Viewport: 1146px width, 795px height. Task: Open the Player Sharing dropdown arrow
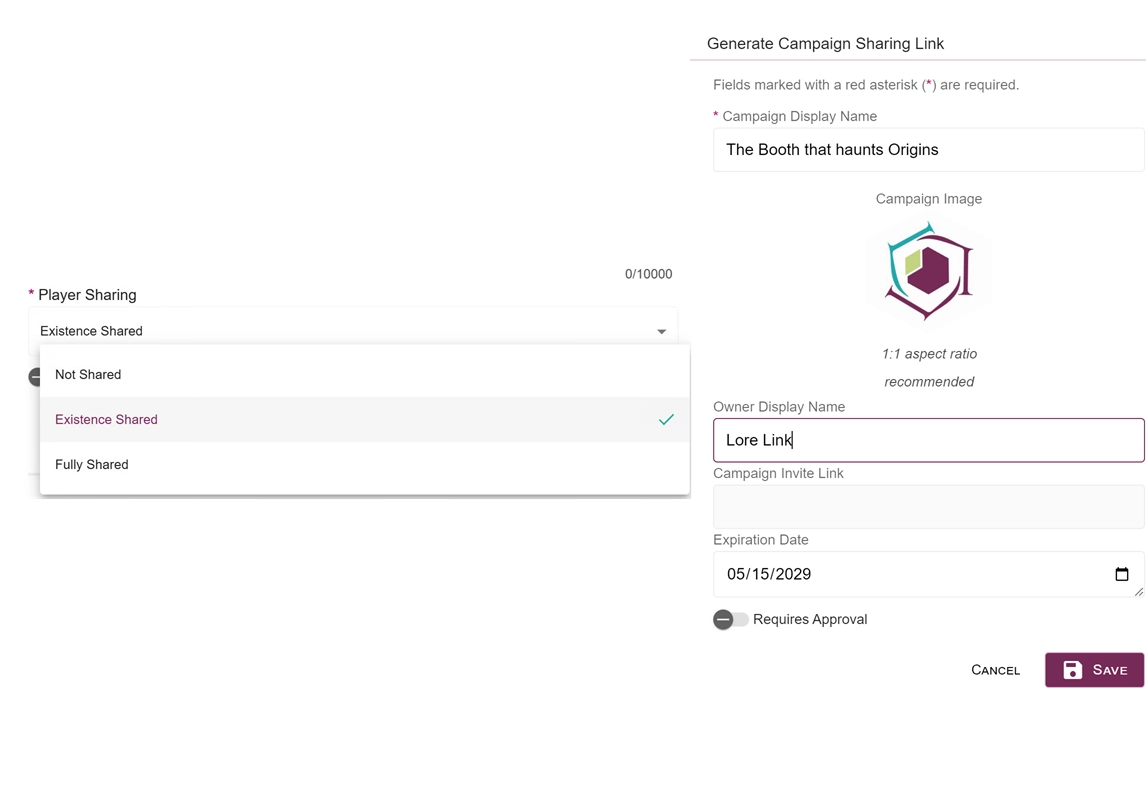pos(661,332)
